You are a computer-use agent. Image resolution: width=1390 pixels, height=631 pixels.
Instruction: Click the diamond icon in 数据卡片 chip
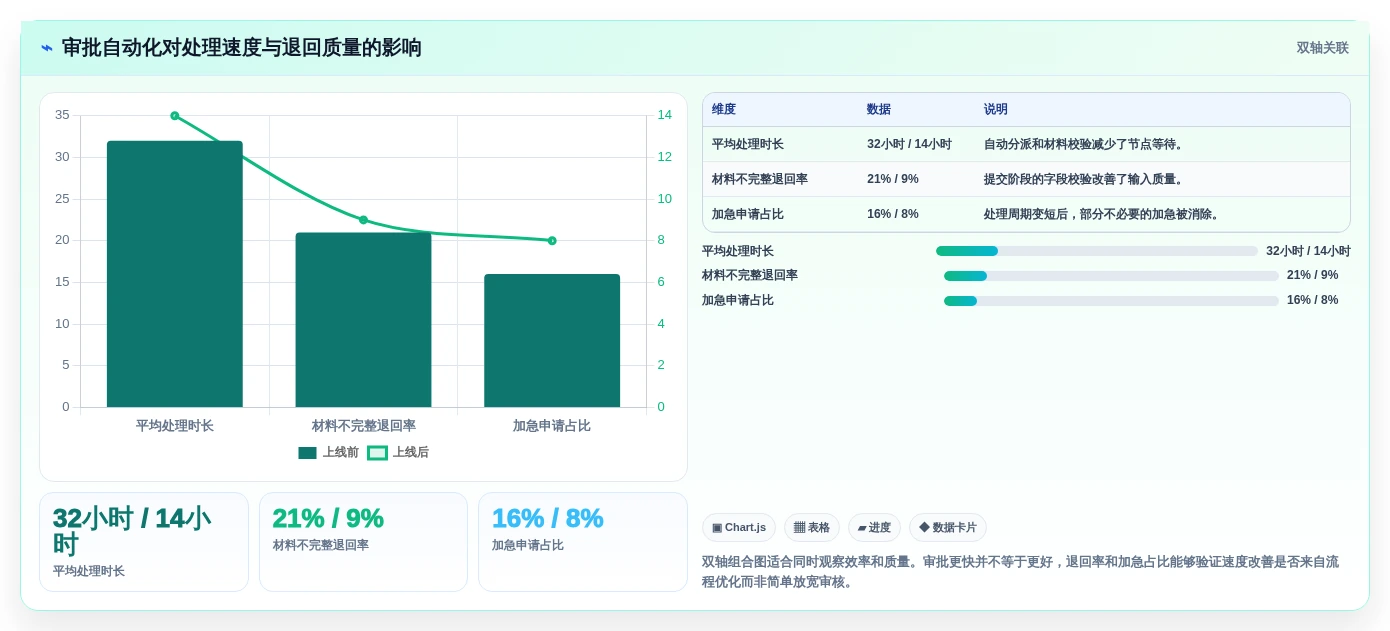924,527
